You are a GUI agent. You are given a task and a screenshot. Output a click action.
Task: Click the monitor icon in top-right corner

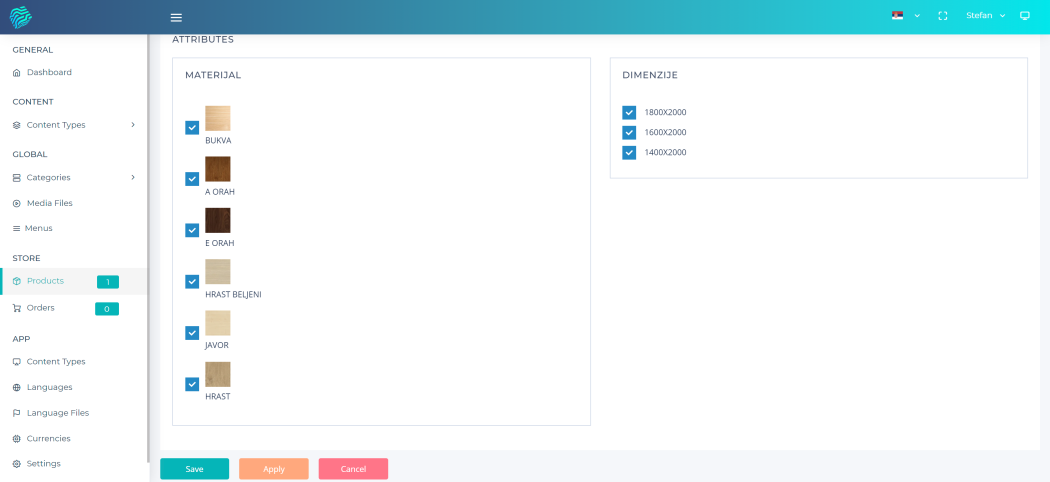1024,16
